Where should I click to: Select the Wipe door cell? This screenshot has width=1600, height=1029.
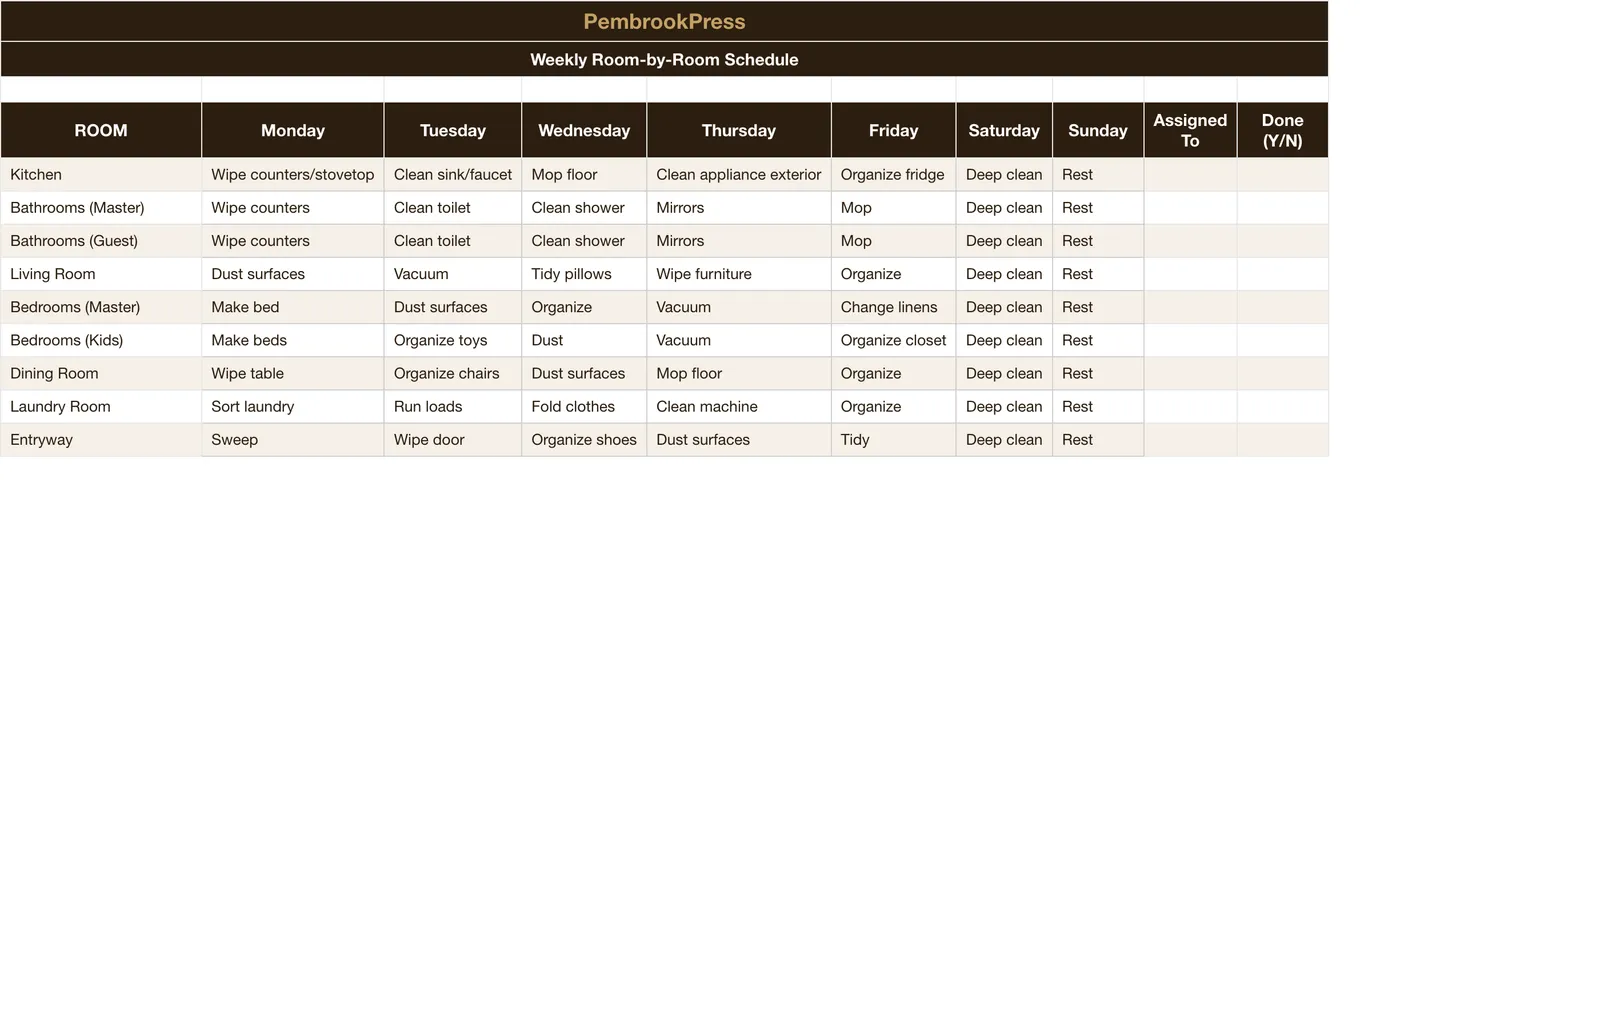click(453, 438)
